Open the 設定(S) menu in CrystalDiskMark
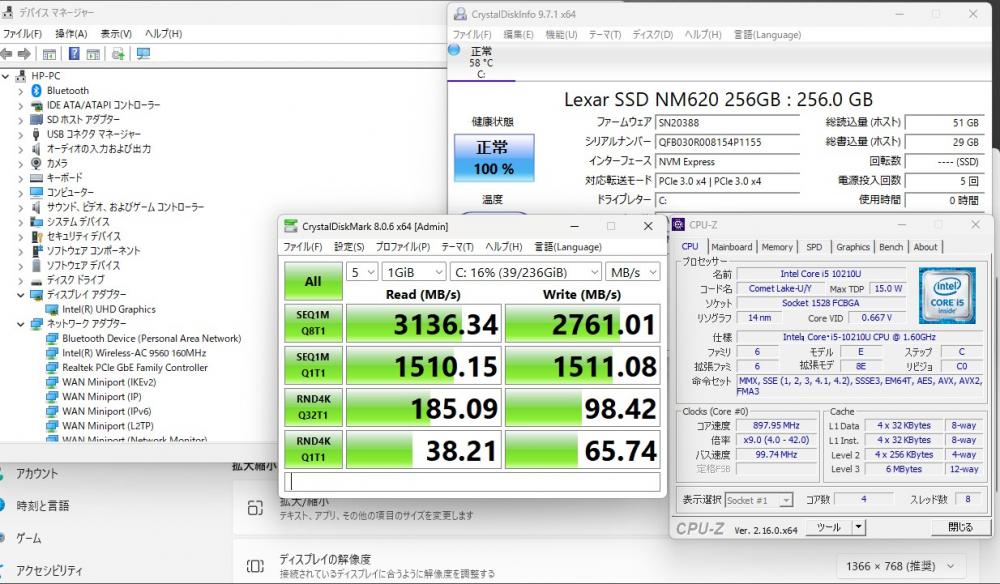Viewport: 1000px width, 584px height. [349, 247]
